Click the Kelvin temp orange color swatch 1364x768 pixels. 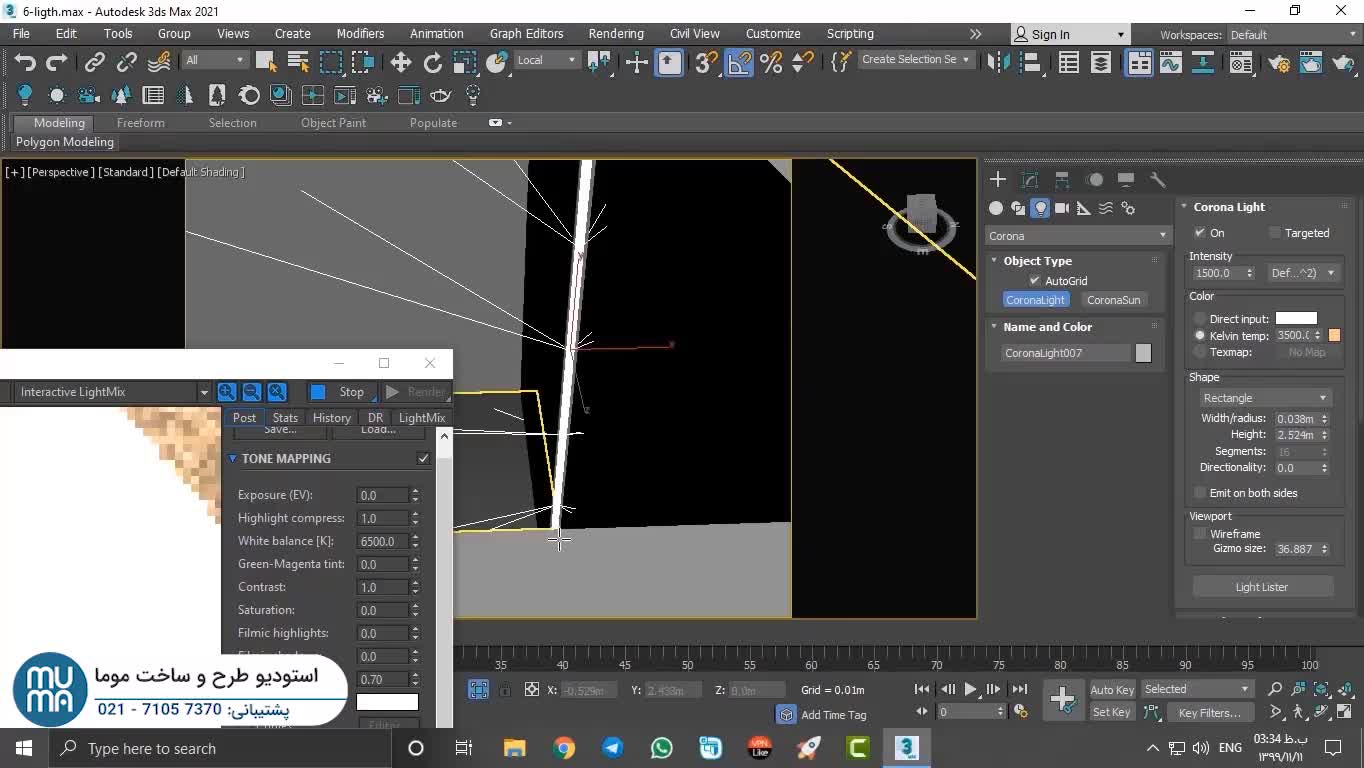pos(1334,336)
